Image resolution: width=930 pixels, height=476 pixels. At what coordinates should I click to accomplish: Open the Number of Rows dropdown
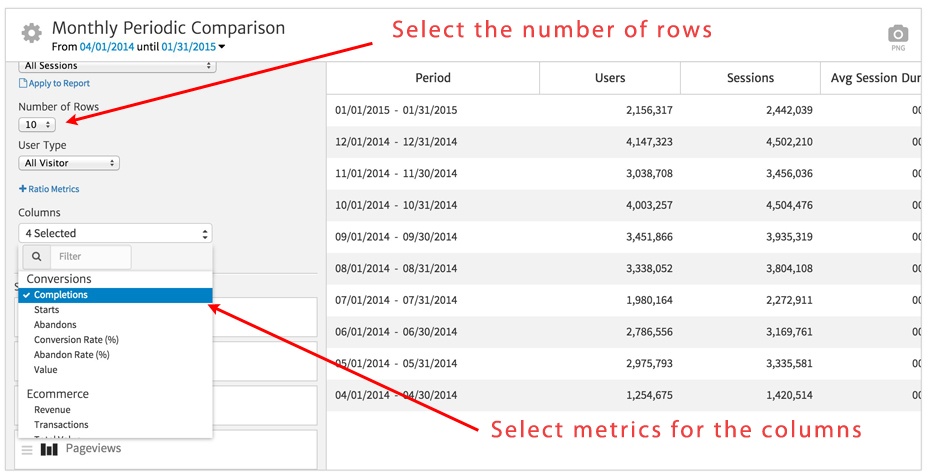[x=37, y=124]
